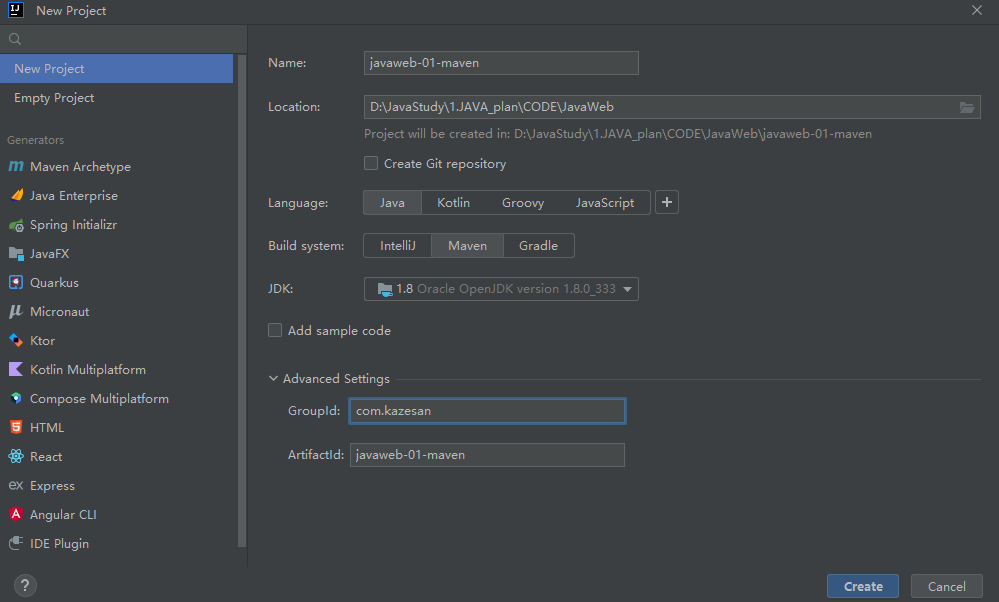The width and height of the screenshot is (999, 602).
Task: Open the help question mark button
Action: pos(26,586)
